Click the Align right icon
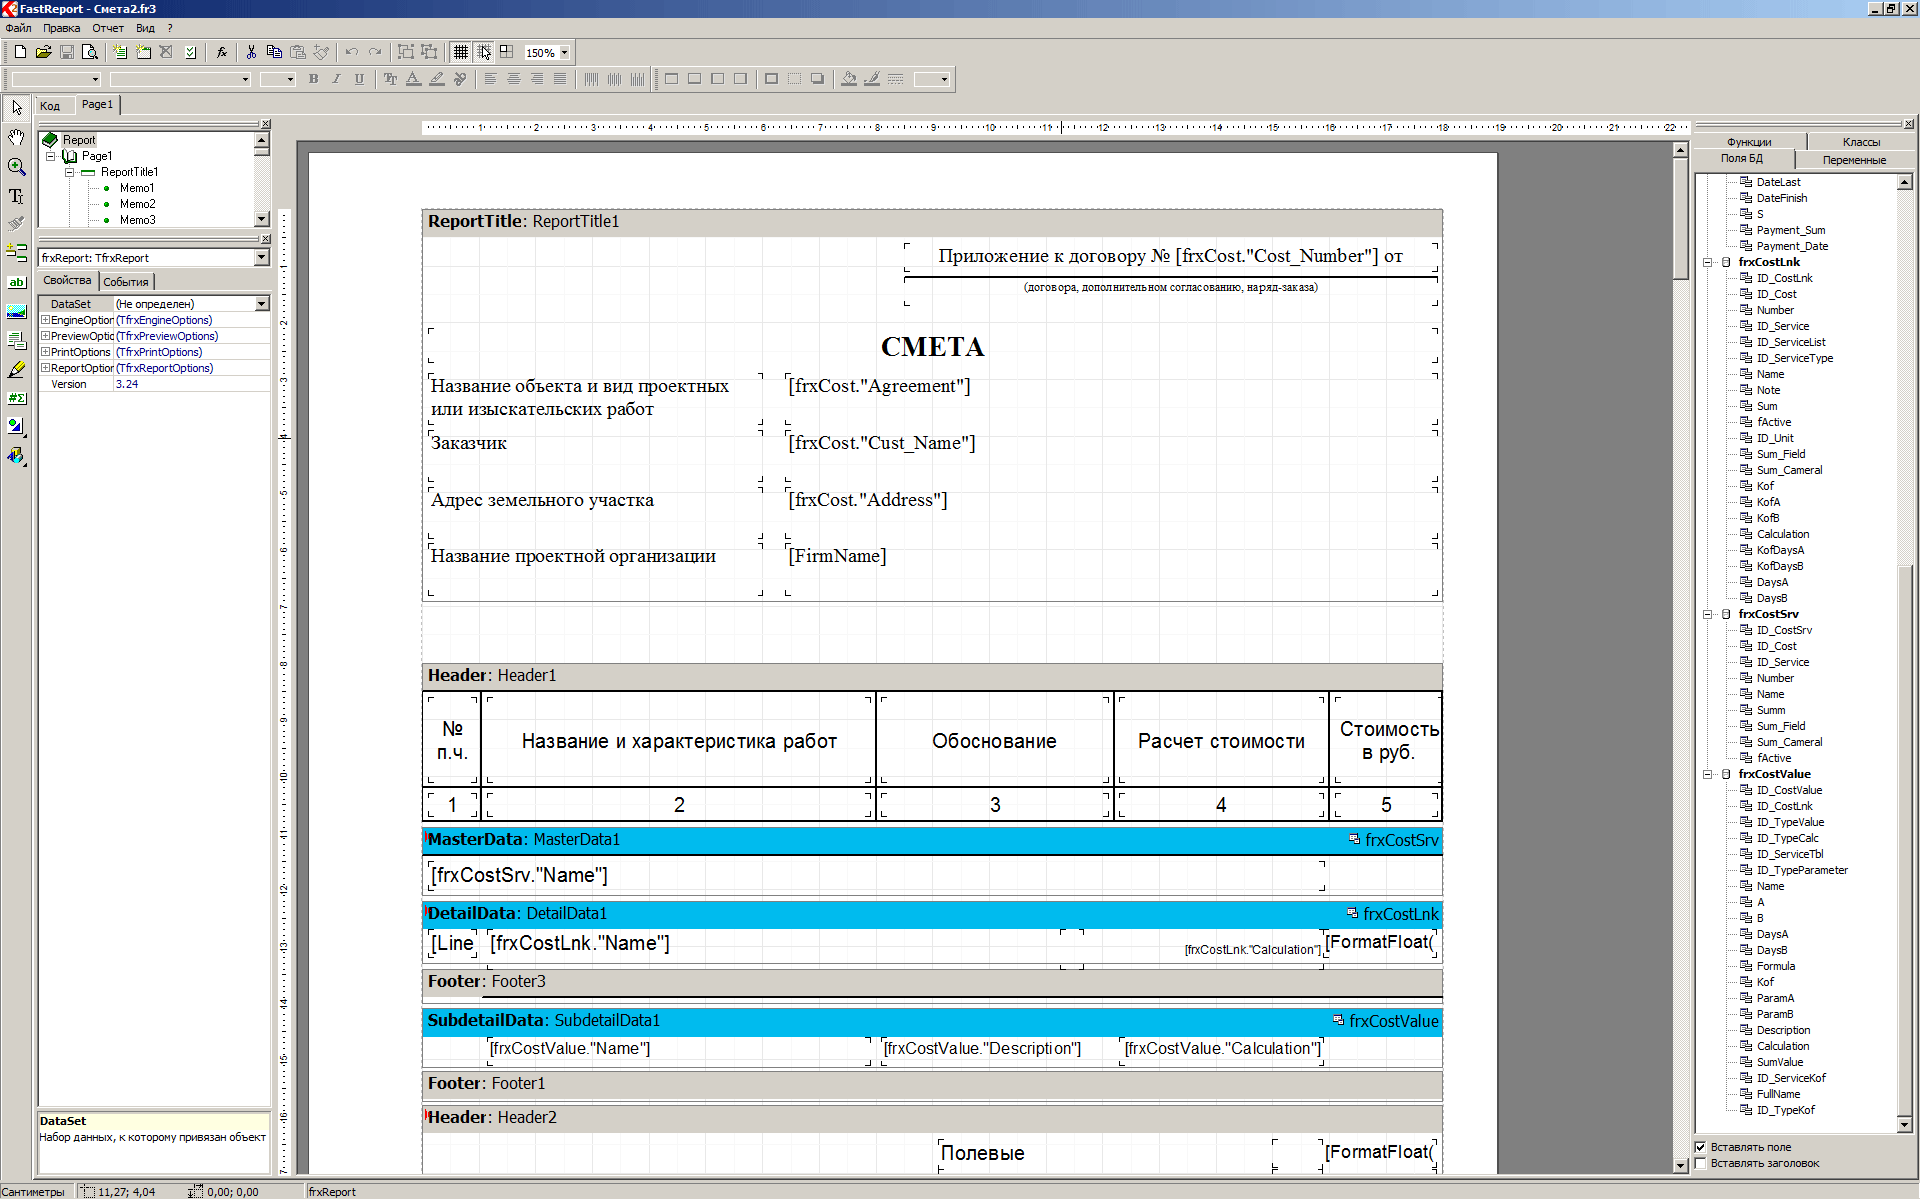Image resolution: width=1920 pixels, height=1200 pixels. pyautogui.click(x=537, y=79)
